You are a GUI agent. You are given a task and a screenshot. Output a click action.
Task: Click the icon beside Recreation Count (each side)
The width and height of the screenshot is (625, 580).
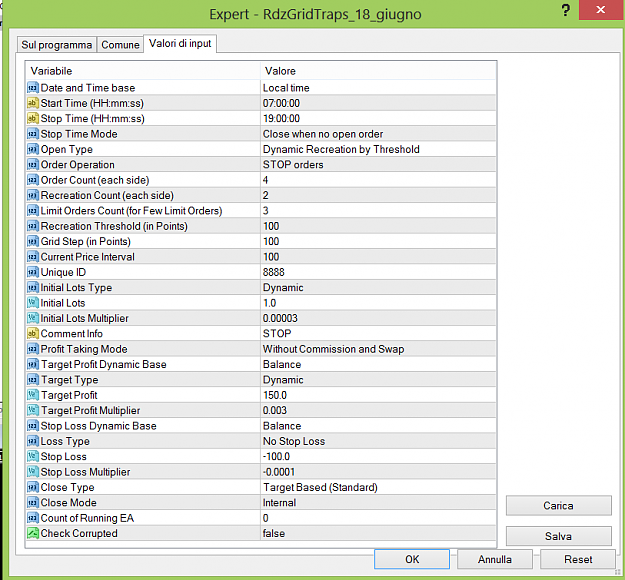(x=33, y=195)
